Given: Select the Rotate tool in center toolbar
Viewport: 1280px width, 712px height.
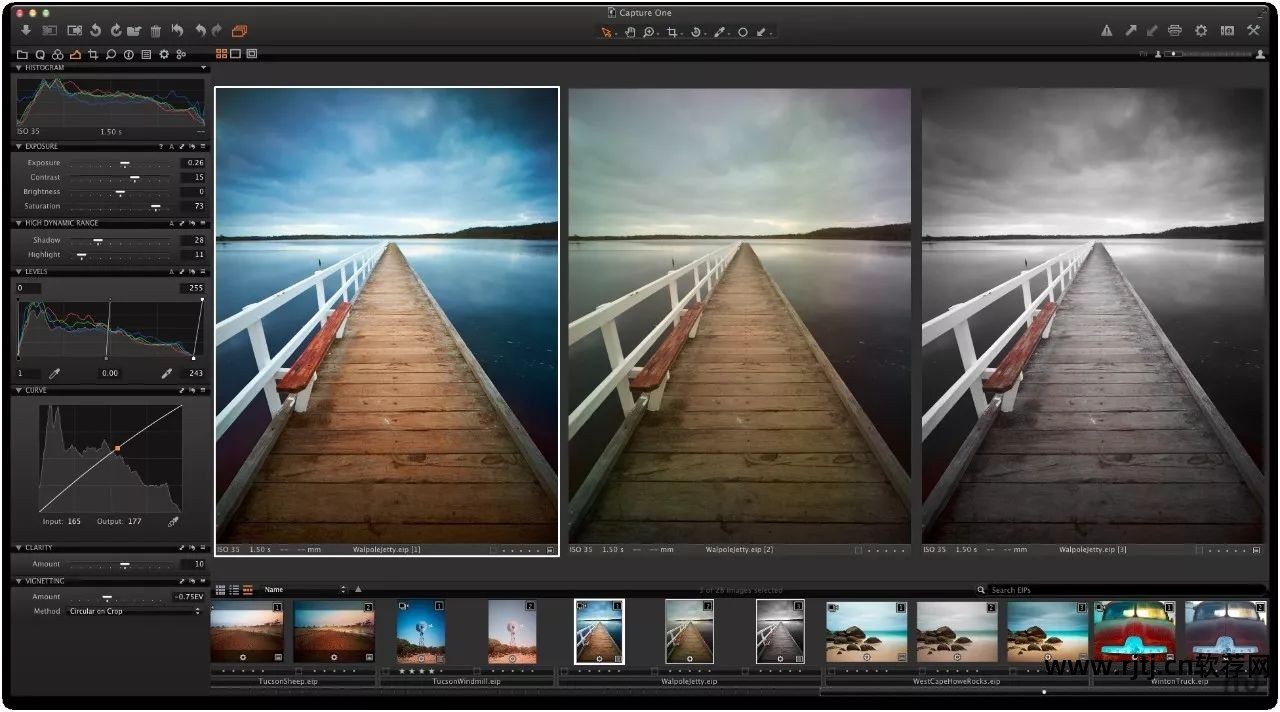Looking at the screenshot, I should pos(696,32).
